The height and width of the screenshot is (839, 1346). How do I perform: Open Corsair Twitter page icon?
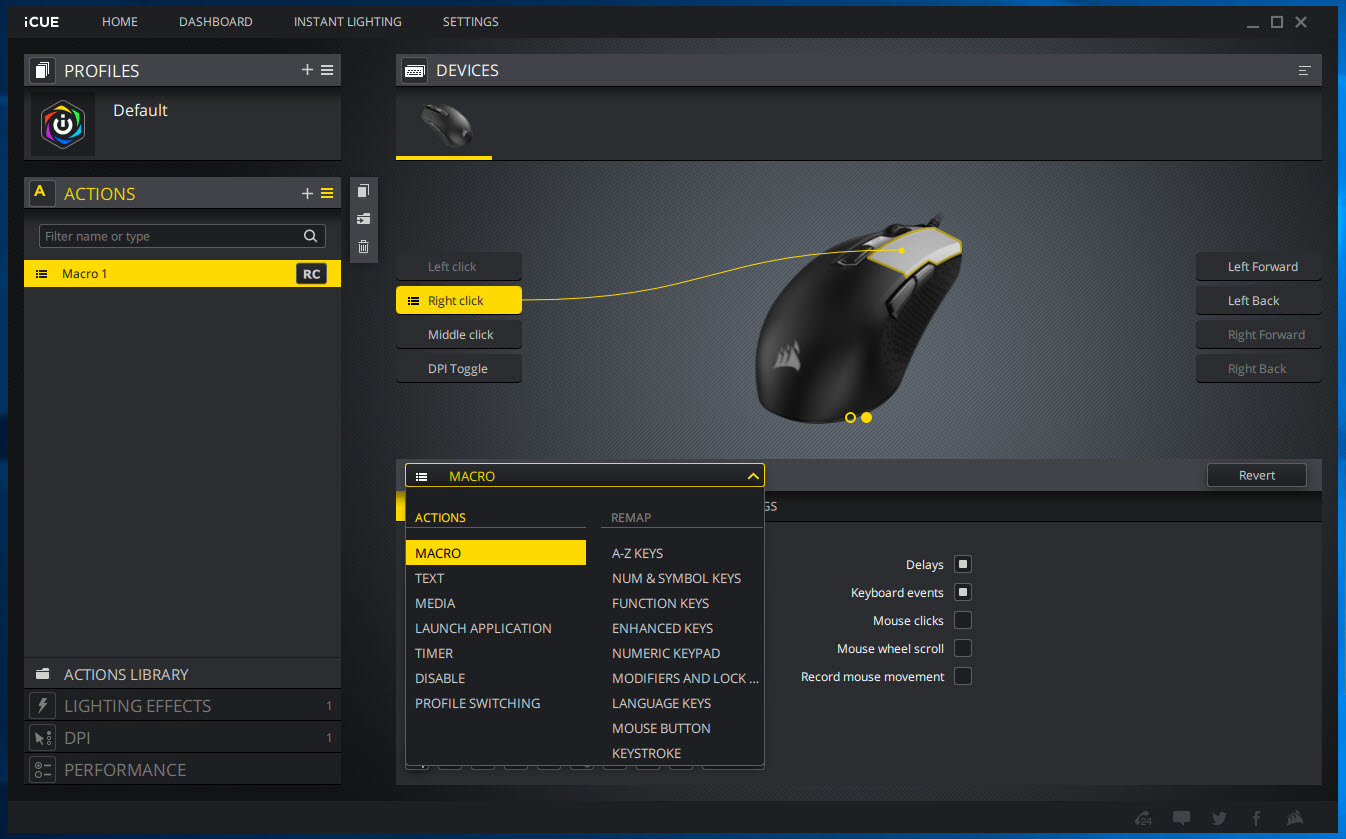coord(1218,818)
